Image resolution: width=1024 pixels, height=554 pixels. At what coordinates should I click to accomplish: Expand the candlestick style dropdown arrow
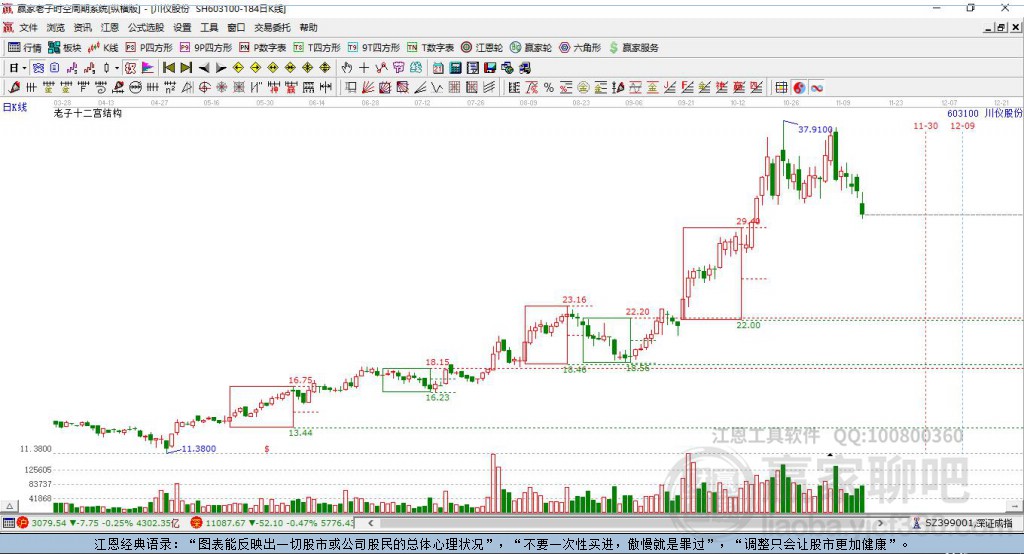pyautogui.click(x=117, y=68)
